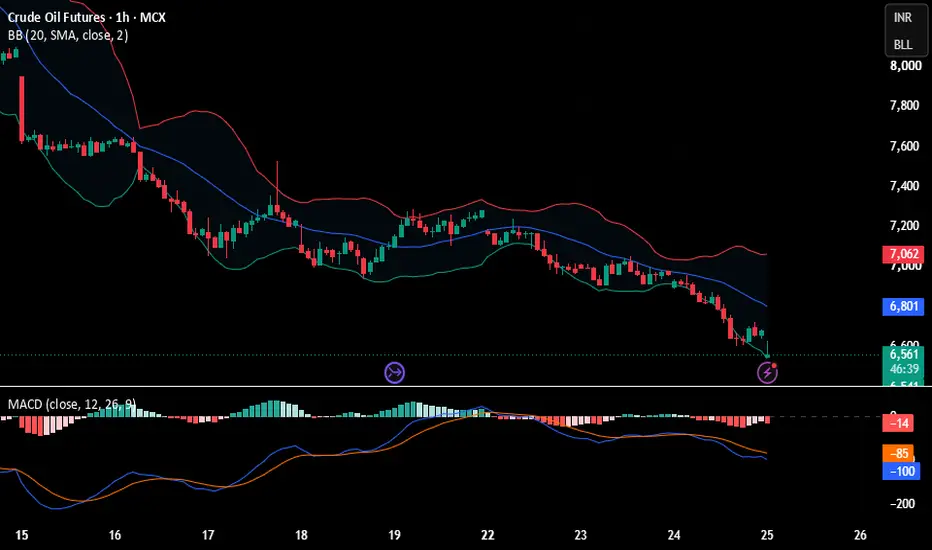Click the 7,200 price axis label
Image resolution: width=932 pixels, height=550 pixels.
[905, 226]
